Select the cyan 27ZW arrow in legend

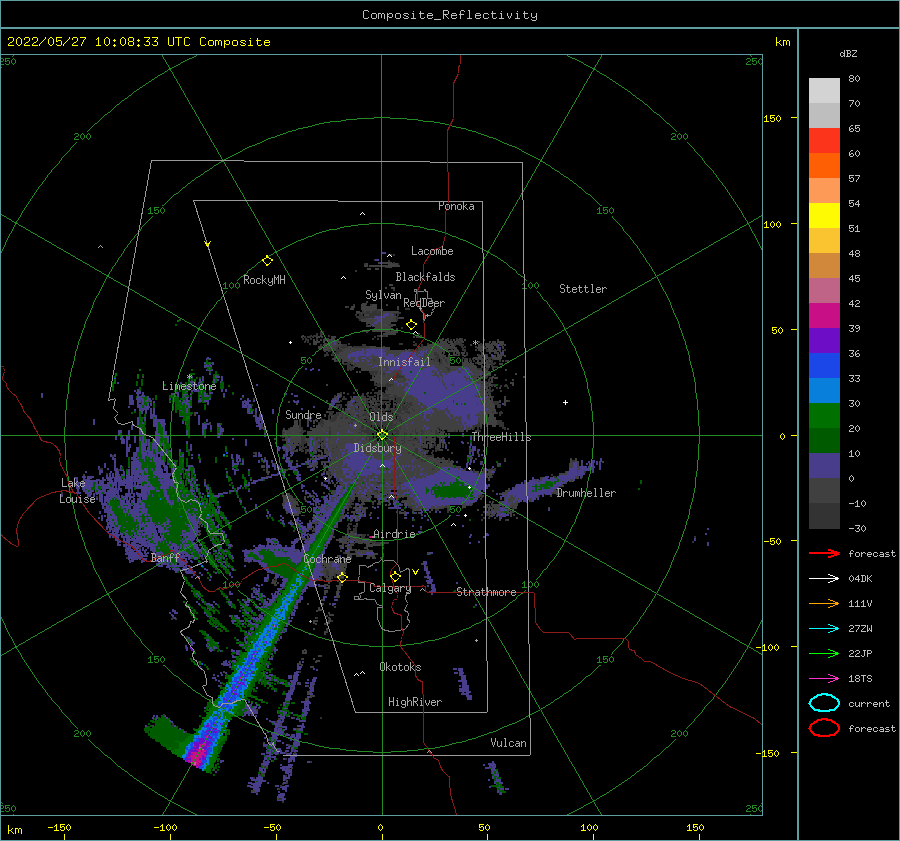pos(824,629)
